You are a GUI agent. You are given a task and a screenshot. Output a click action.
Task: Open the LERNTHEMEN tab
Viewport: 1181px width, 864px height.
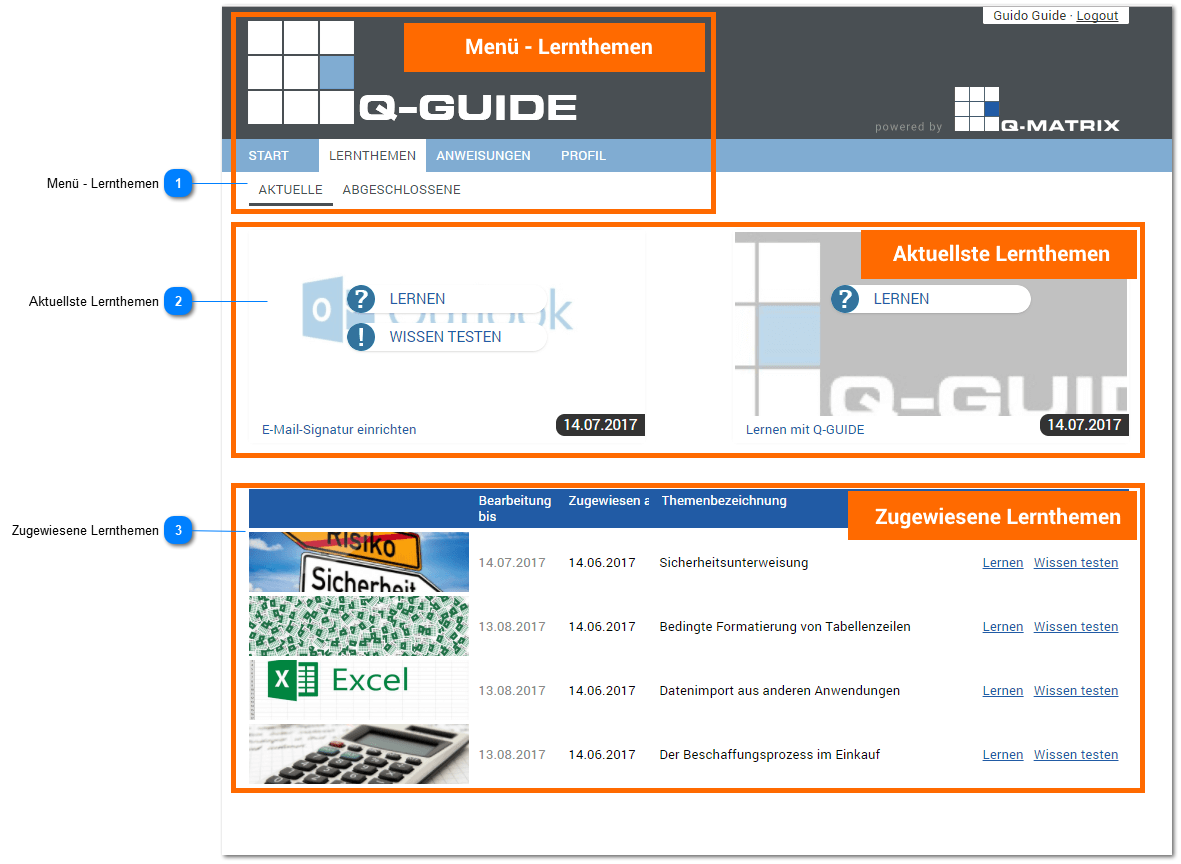pyautogui.click(x=372, y=156)
